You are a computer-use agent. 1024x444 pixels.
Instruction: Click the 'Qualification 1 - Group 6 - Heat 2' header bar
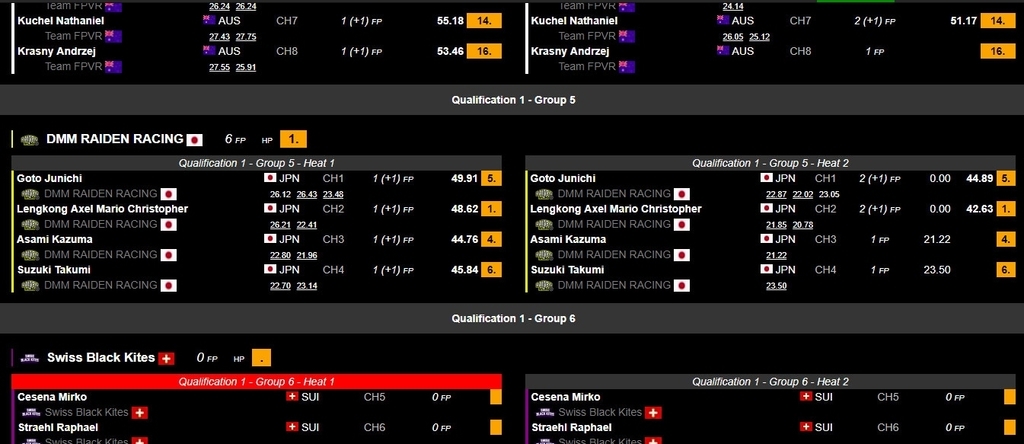[771, 381]
